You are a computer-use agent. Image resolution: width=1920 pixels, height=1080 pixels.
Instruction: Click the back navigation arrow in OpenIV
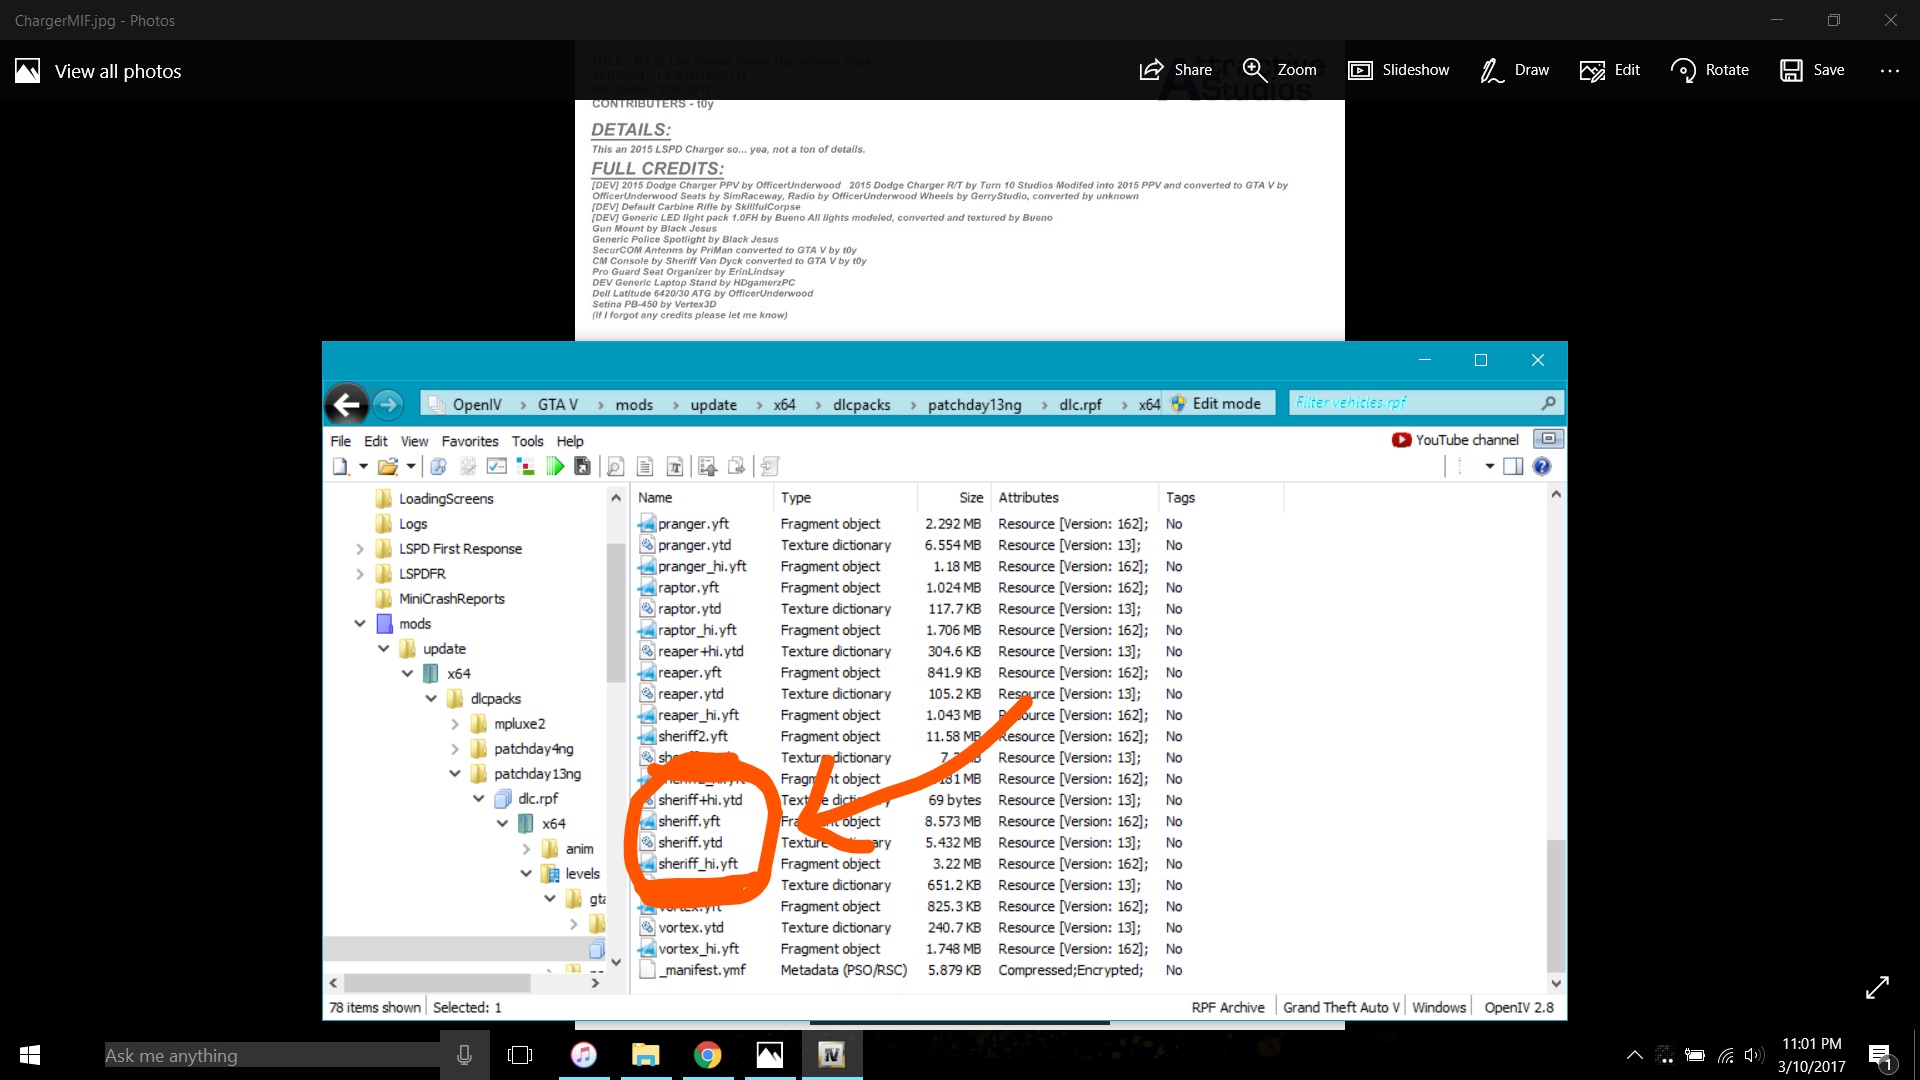(347, 404)
